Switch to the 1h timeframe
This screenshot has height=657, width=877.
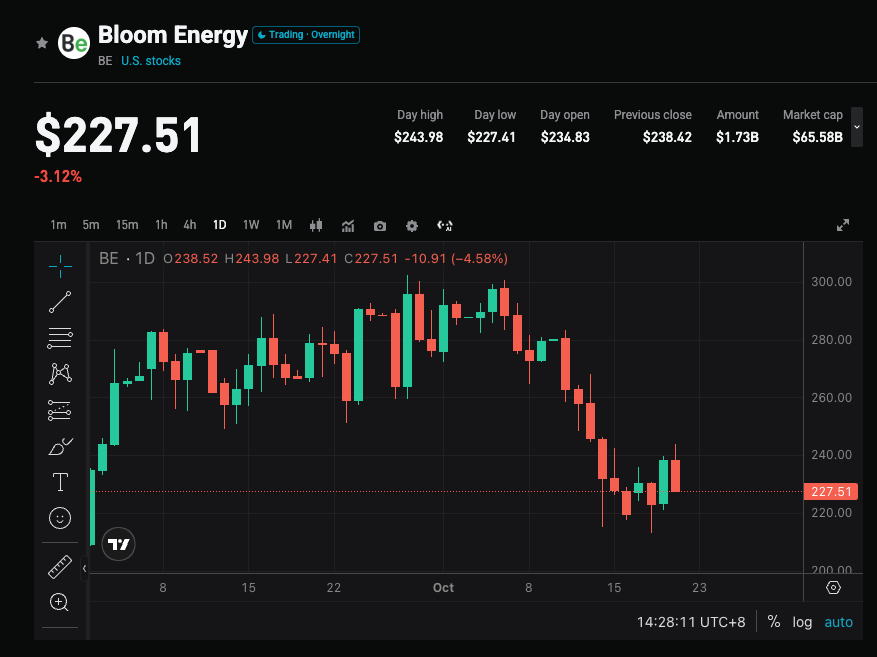161,225
